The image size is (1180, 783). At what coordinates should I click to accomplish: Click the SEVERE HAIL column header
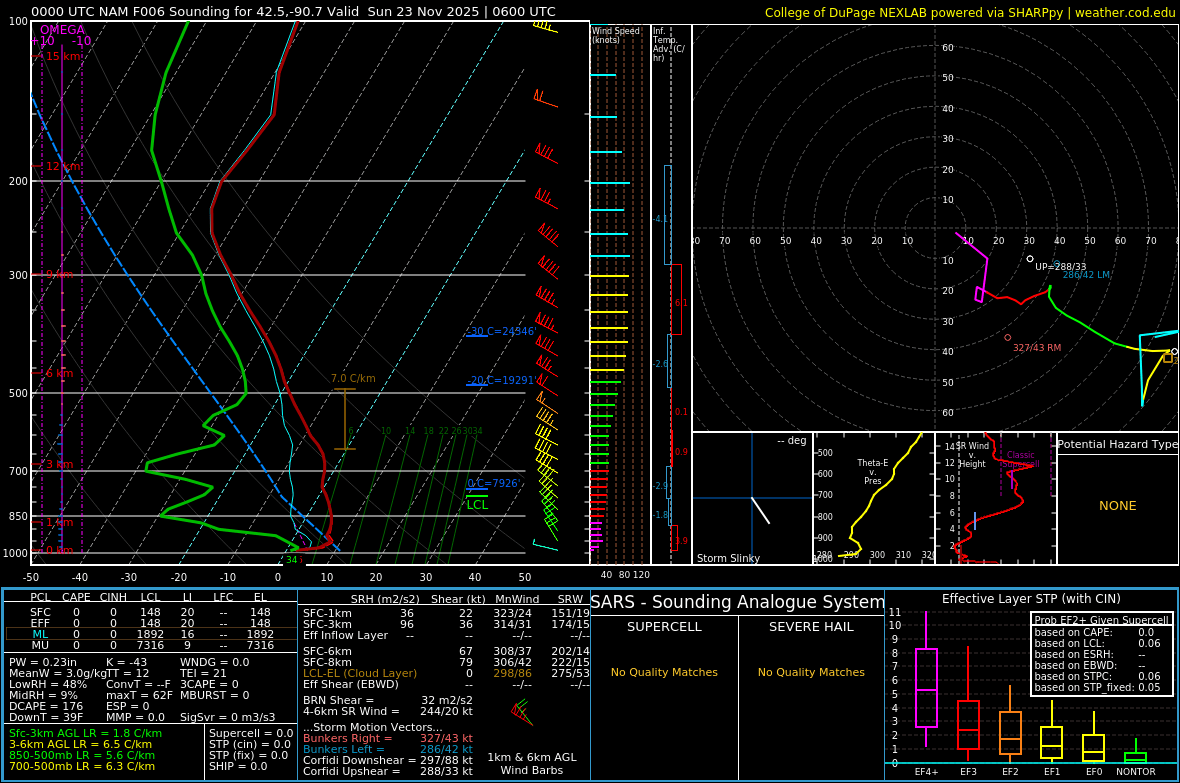pos(811,626)
